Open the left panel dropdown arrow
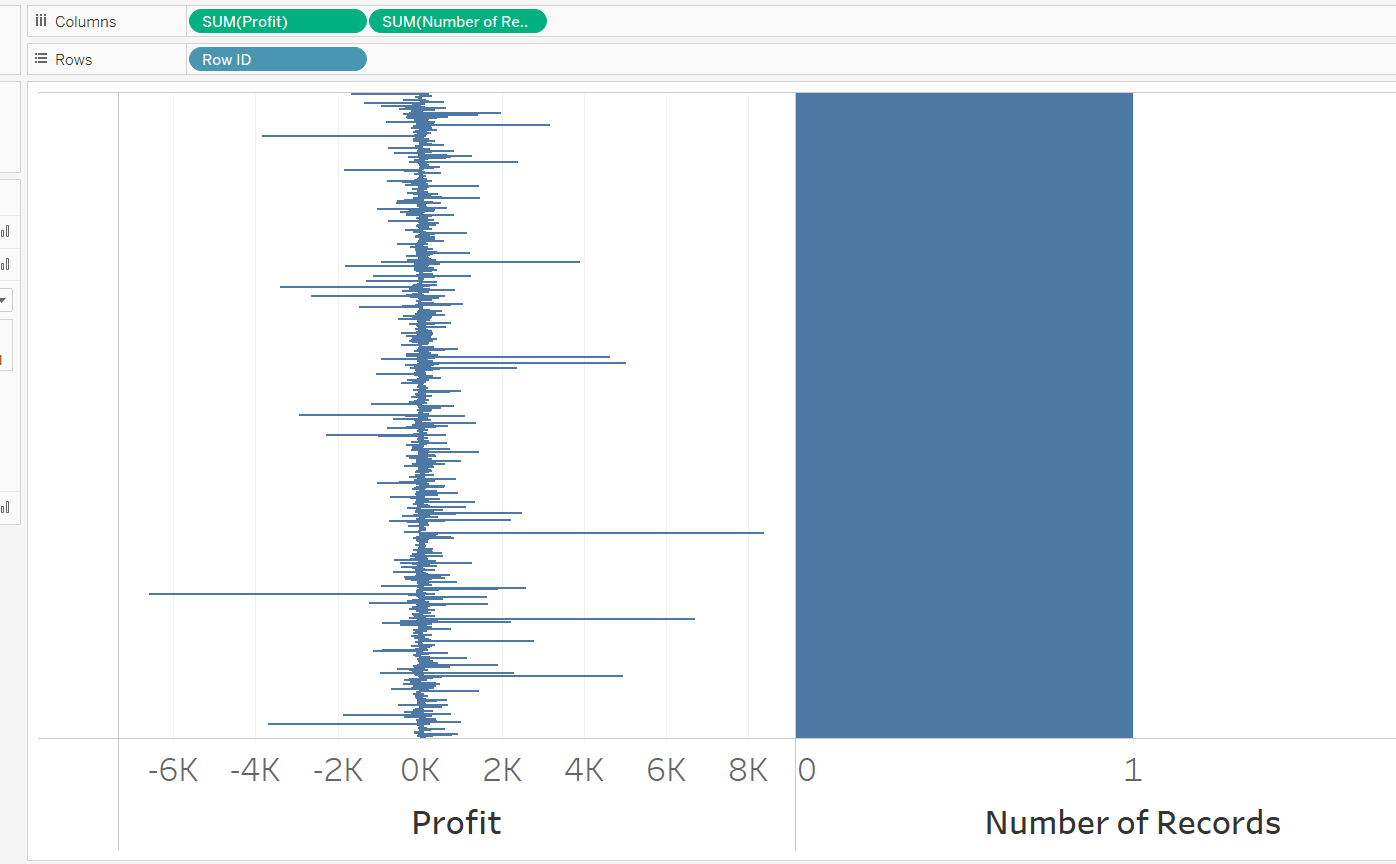The width and height of the screenshot is (1396, 864). [x=5, y=299]
